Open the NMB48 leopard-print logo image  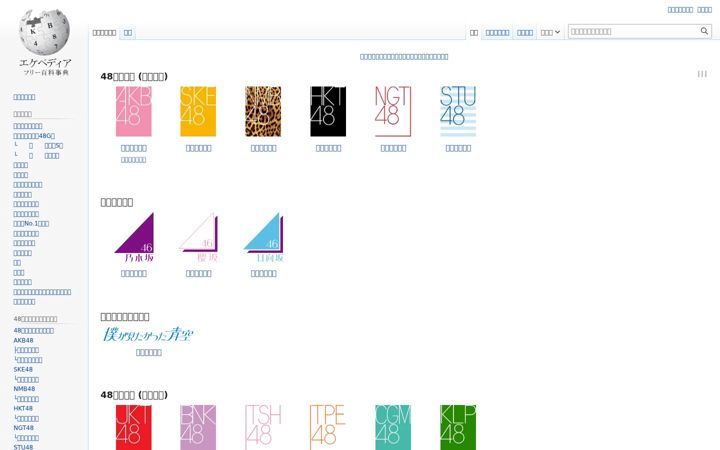[263, 111]
